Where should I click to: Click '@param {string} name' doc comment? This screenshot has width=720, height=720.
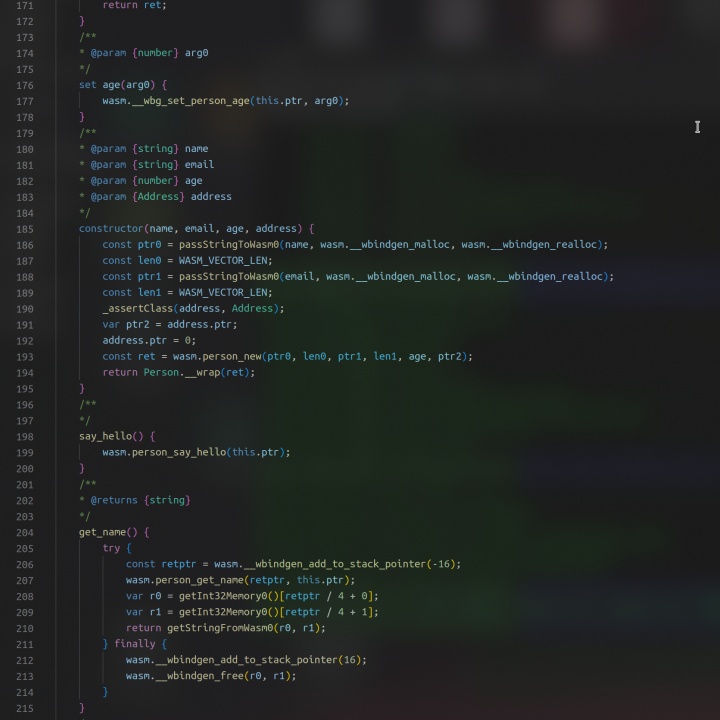click(x=149, y=149)
